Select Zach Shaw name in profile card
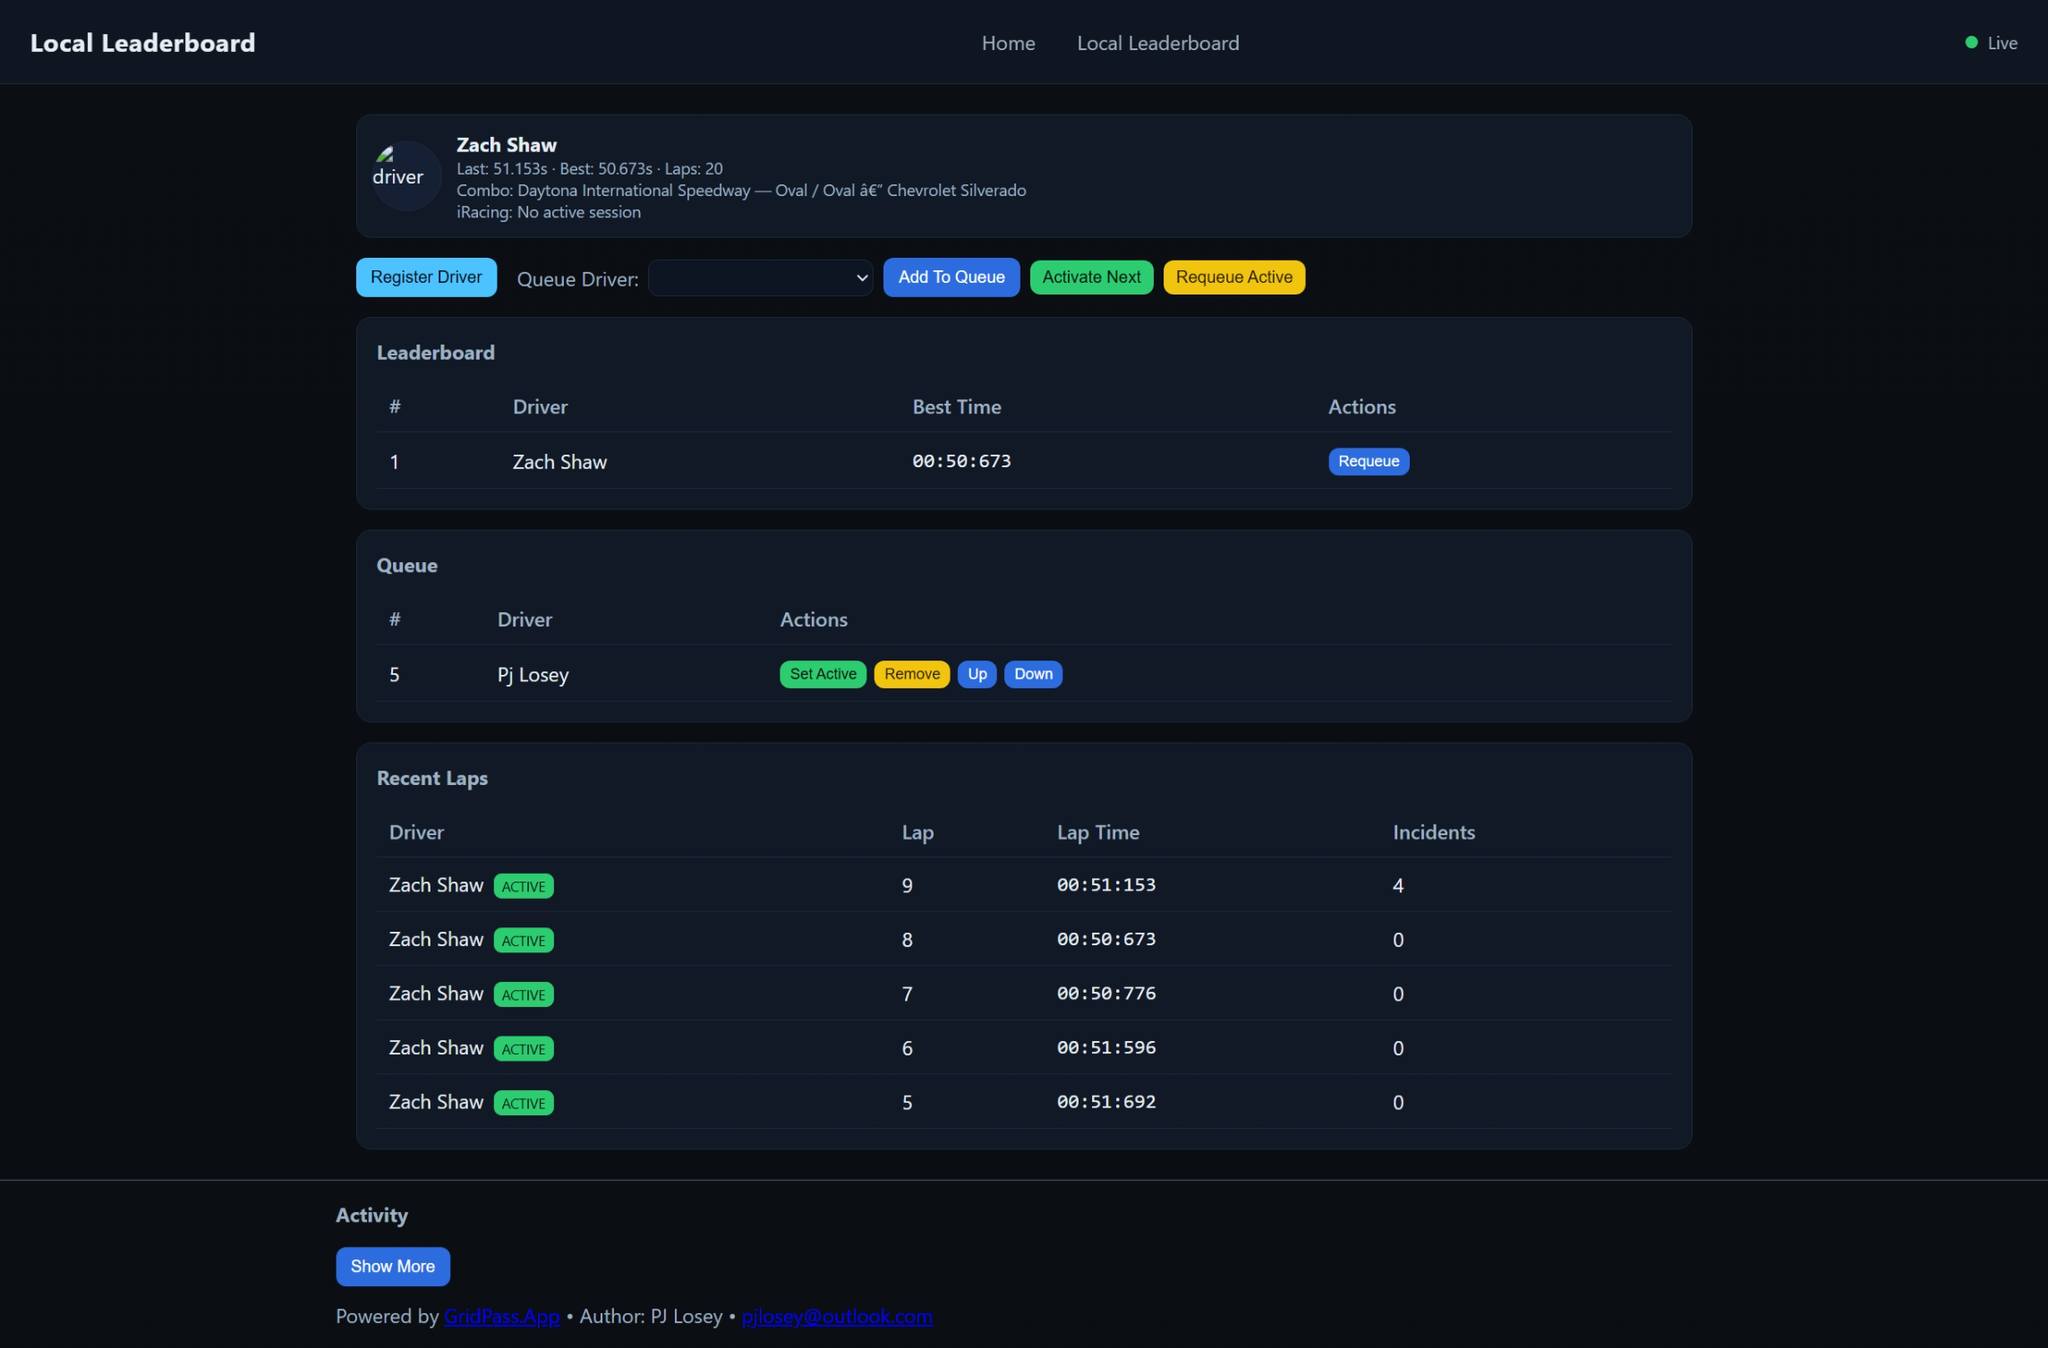This screenshot has height=1348, width=2048. click(507, 145)
